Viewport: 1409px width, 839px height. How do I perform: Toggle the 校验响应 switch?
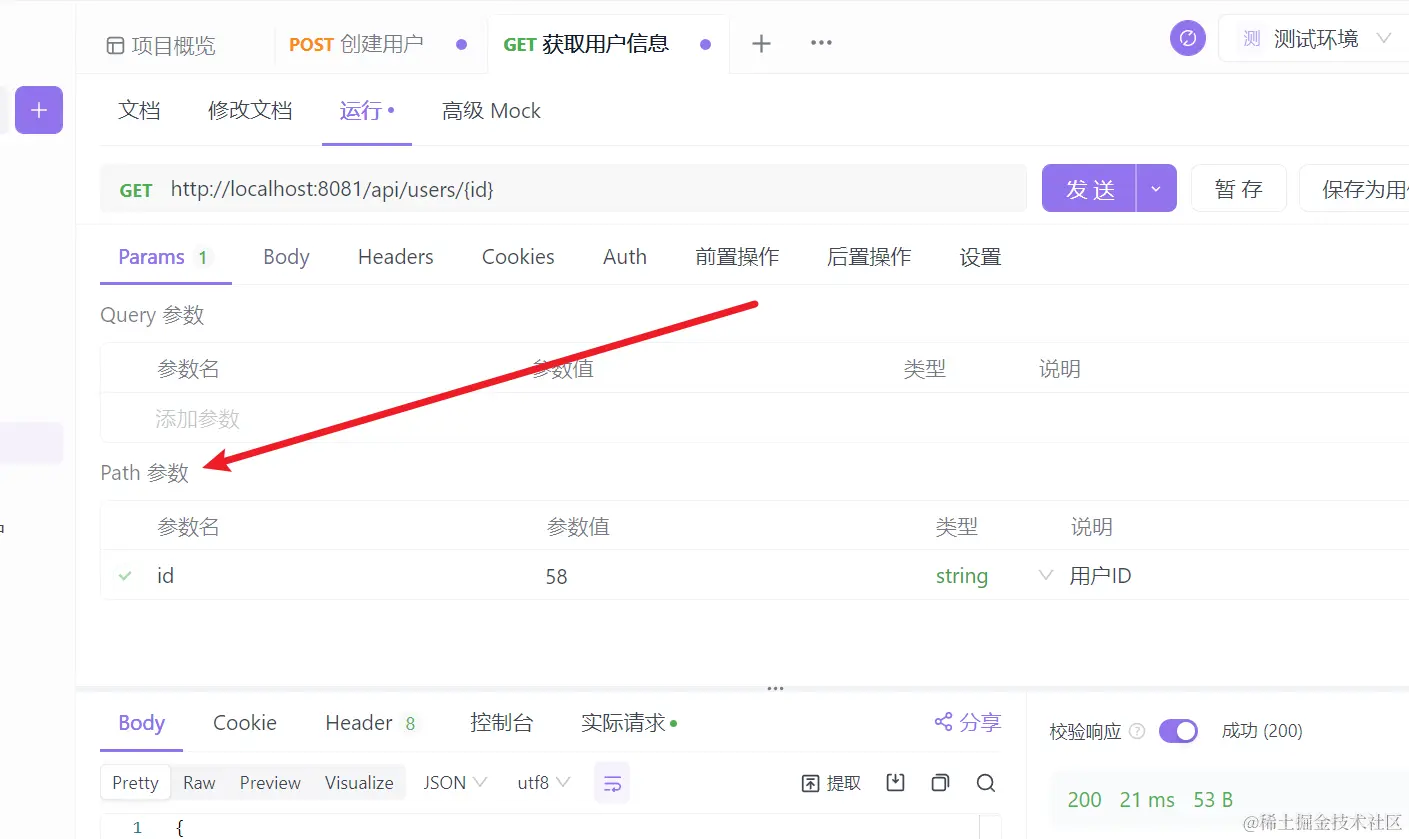(1178, 731)
